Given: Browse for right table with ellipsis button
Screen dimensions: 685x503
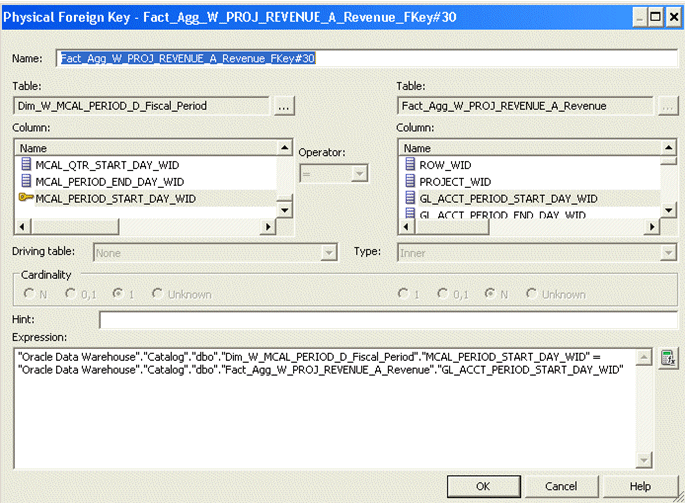Looking at the screenshot, I should pos(668,106).
